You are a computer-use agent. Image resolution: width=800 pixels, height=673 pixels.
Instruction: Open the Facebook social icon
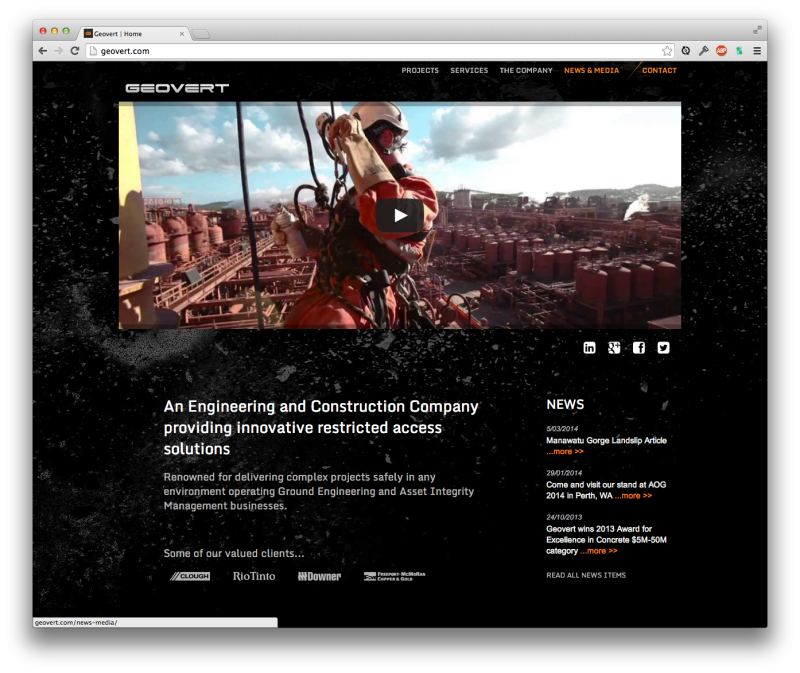pos(639,348)
